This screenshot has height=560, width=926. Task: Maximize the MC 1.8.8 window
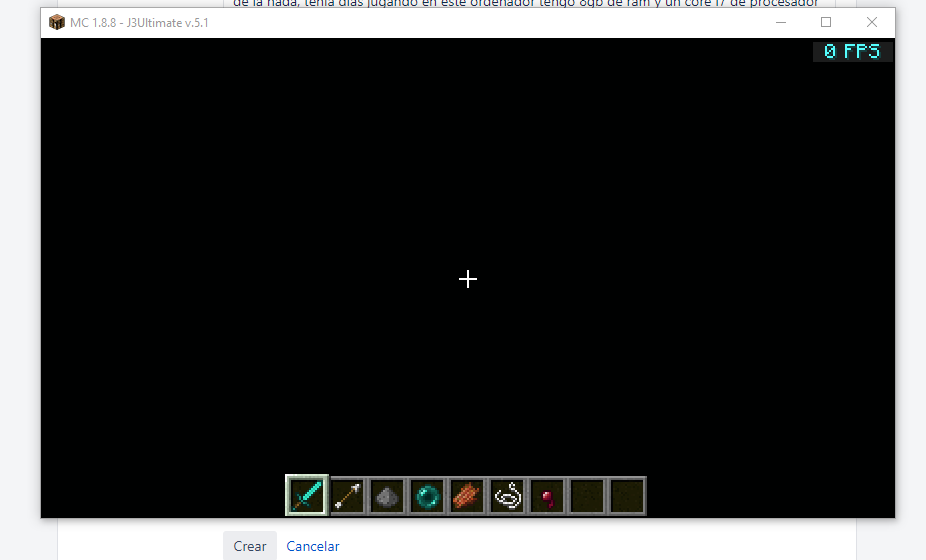826,22
